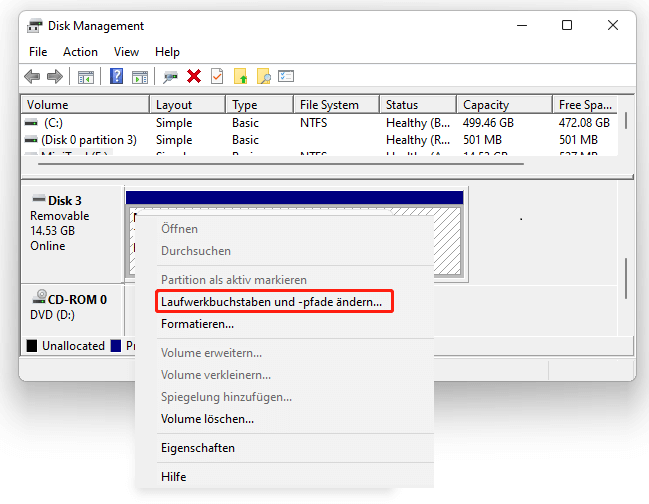Click the volume list vertical scrollbar

pos(625,121)
